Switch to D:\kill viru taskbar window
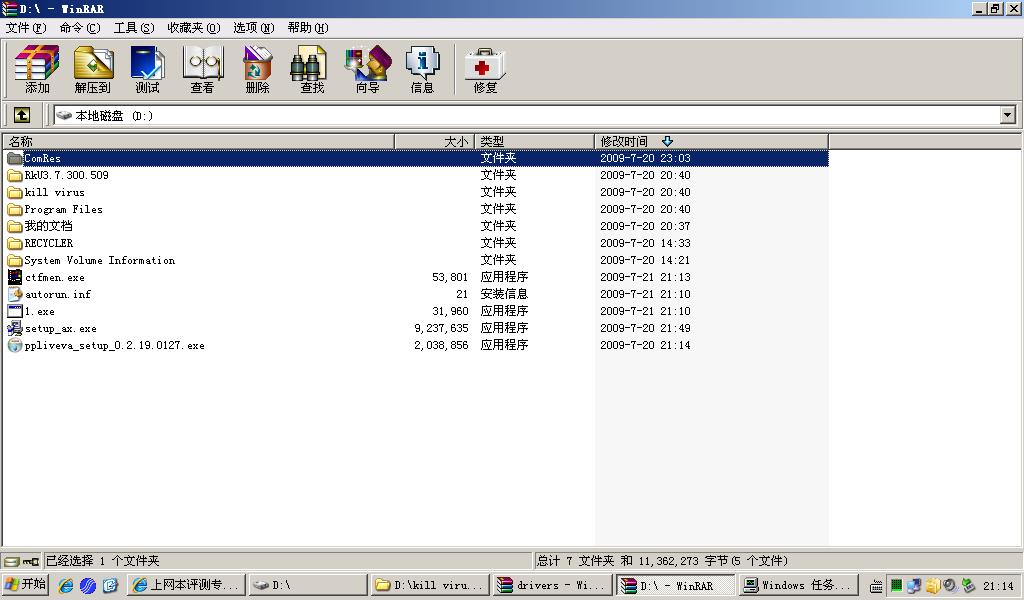1024x600 pixels. point(430,585)
